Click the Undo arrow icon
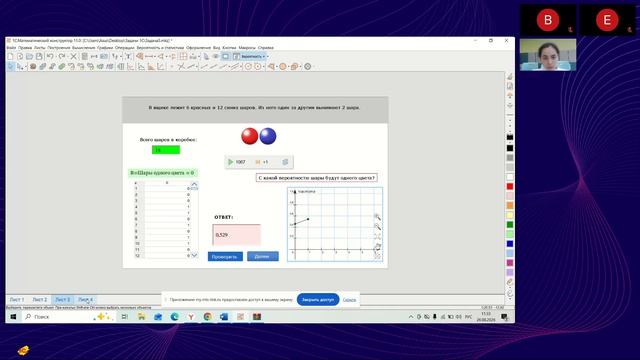 [50, 56]
